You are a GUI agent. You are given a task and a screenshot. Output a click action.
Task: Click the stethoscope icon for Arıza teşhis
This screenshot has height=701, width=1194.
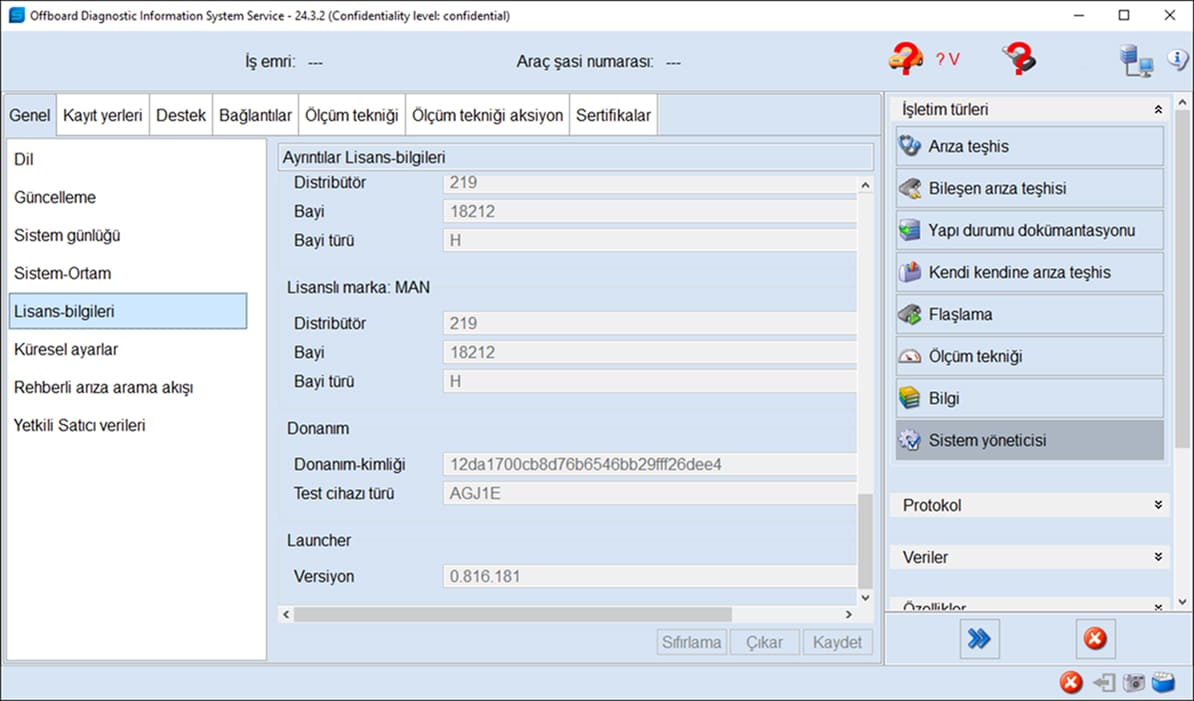click(x=910, y=146)
